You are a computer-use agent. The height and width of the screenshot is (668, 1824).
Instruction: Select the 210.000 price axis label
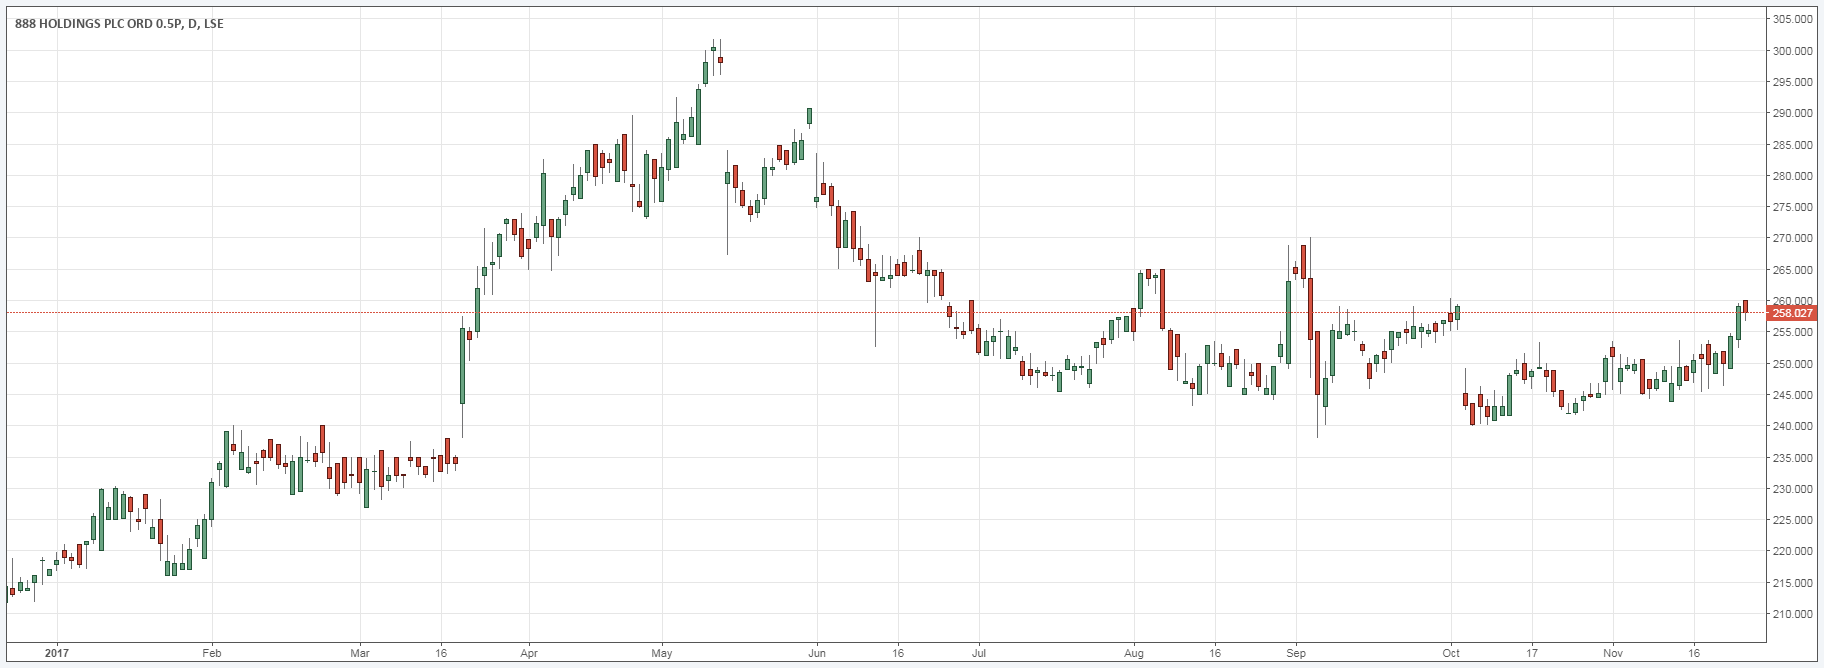(x=1792, y=614)
